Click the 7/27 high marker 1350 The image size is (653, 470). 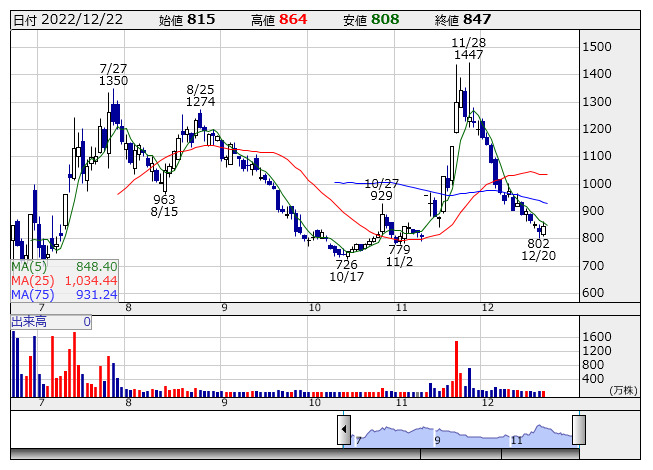[113, 81]
